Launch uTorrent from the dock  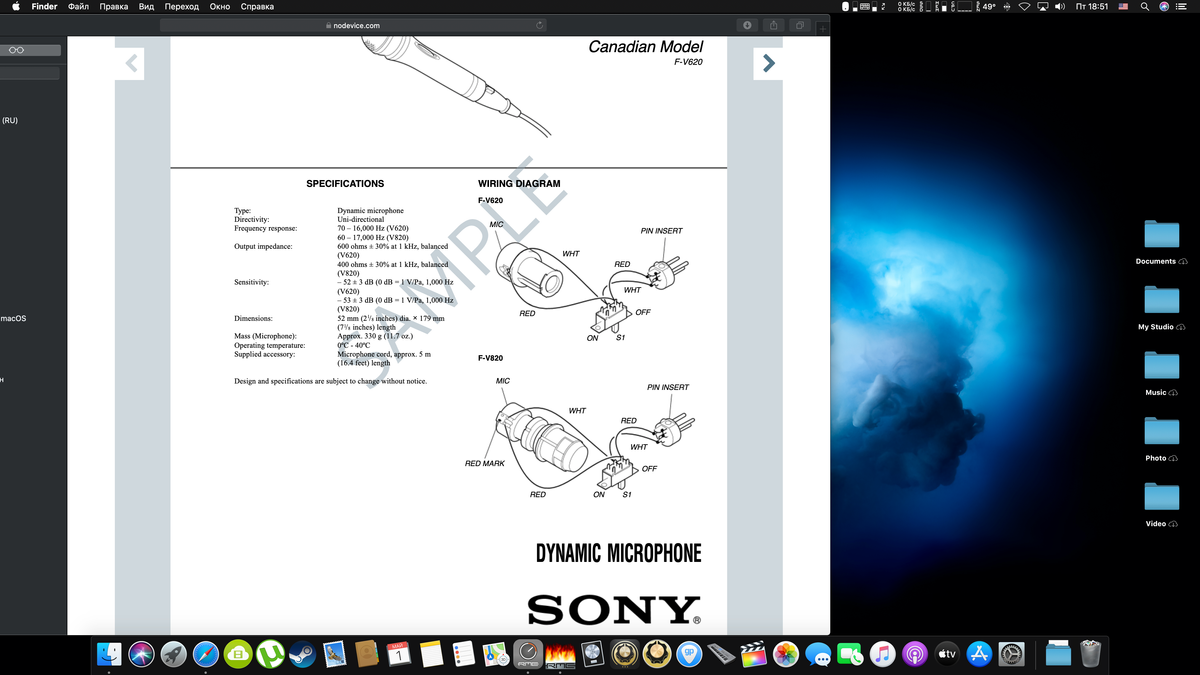270,654
